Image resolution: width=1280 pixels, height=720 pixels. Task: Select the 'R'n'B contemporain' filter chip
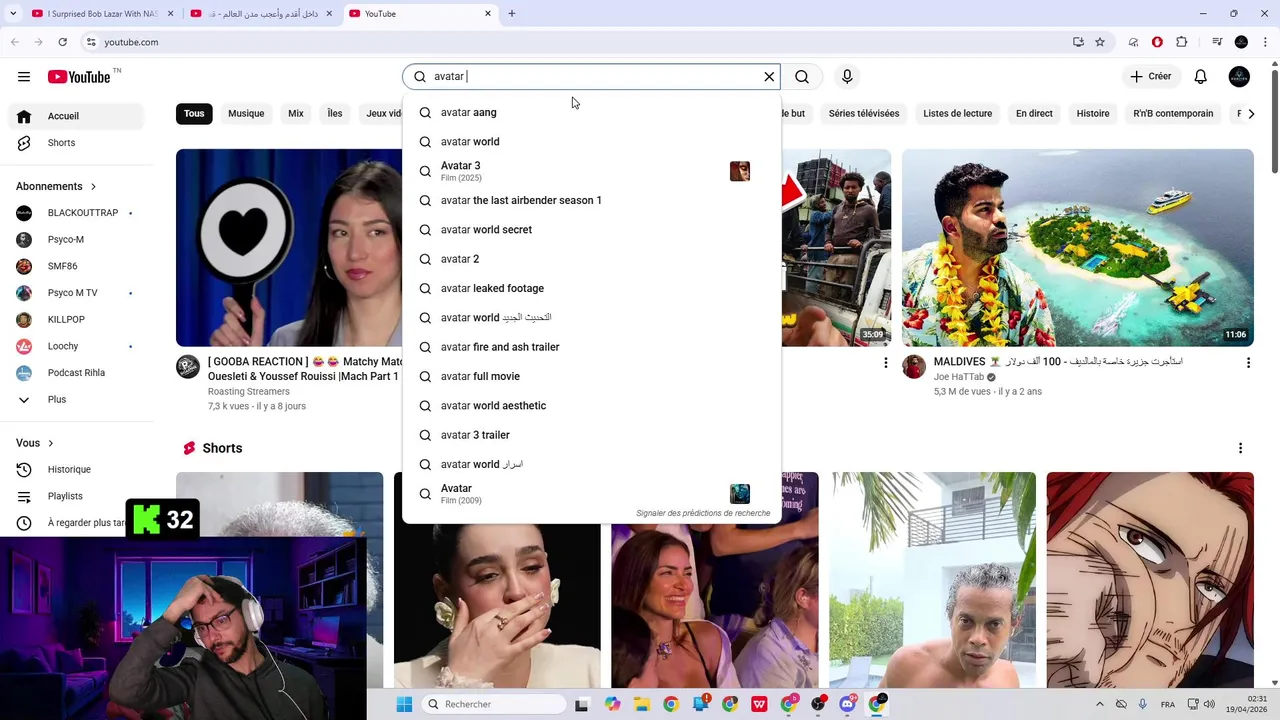tap(1173, 113)
